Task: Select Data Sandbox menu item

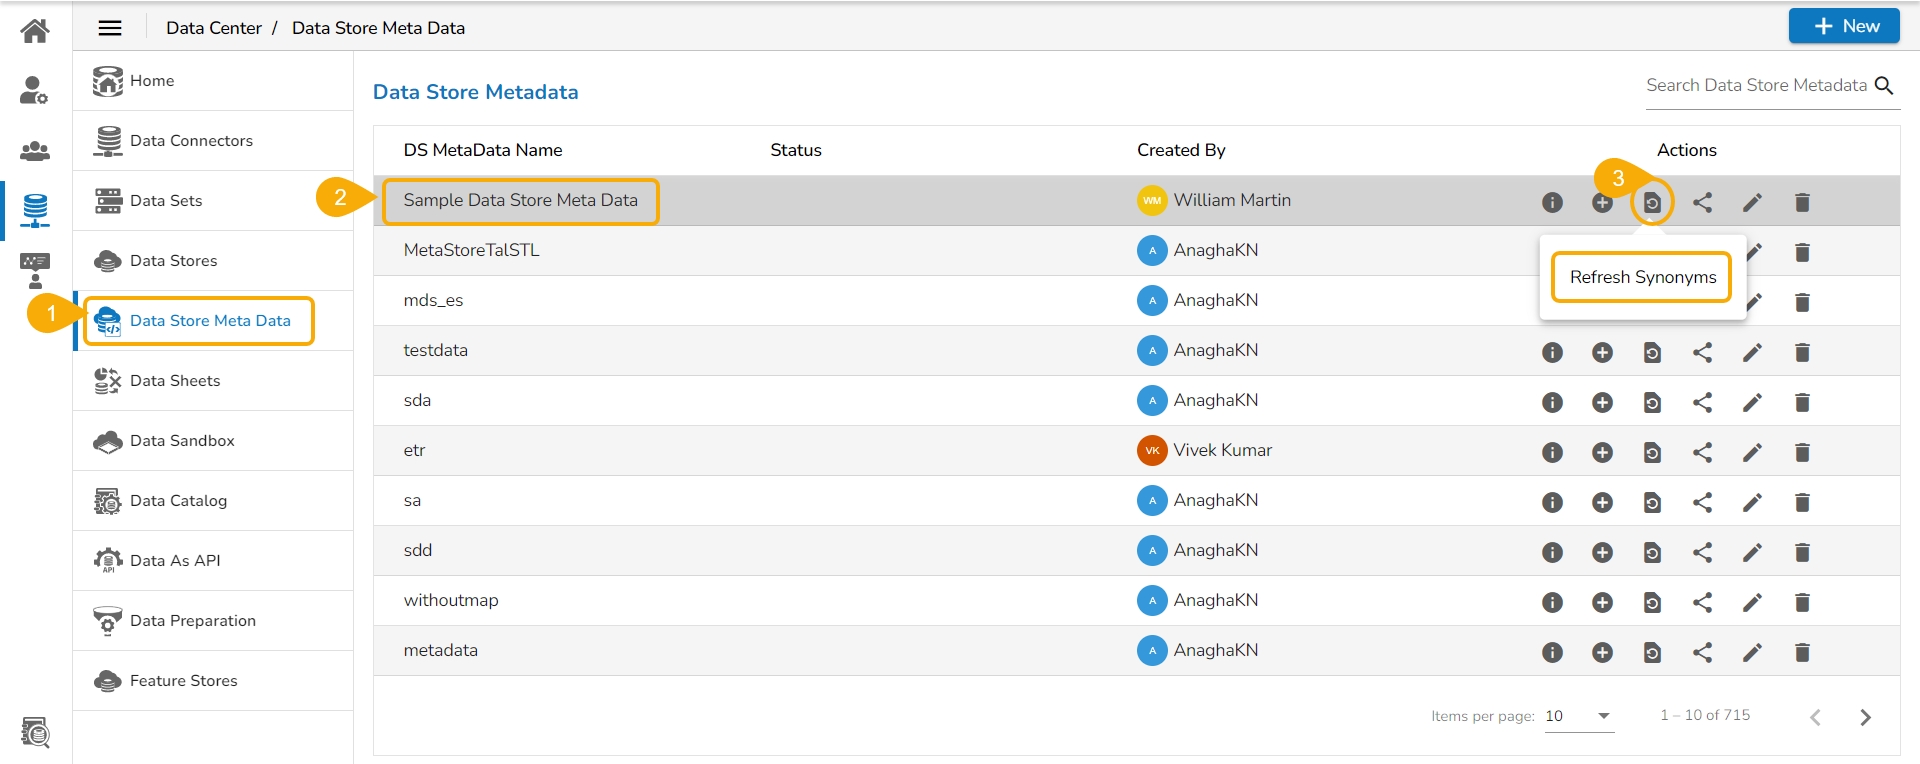Action: tap(182, 441)
